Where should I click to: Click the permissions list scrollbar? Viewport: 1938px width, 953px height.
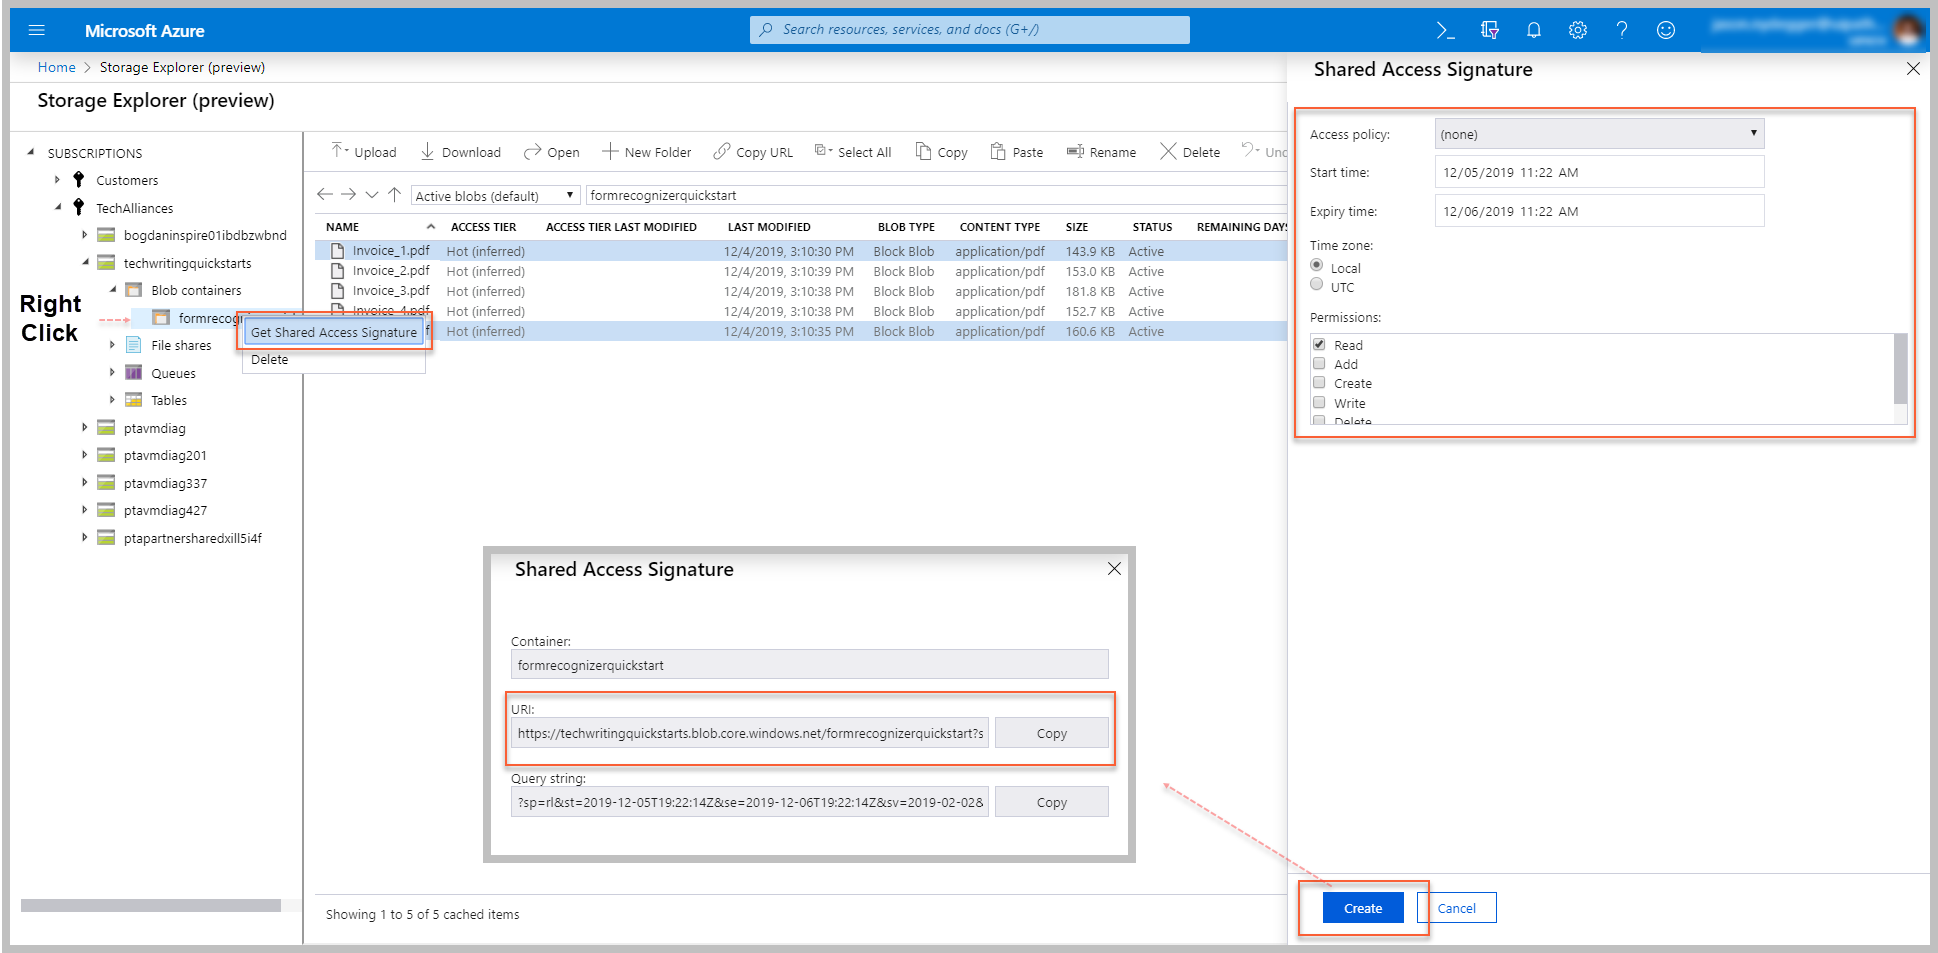[1900, 370]
